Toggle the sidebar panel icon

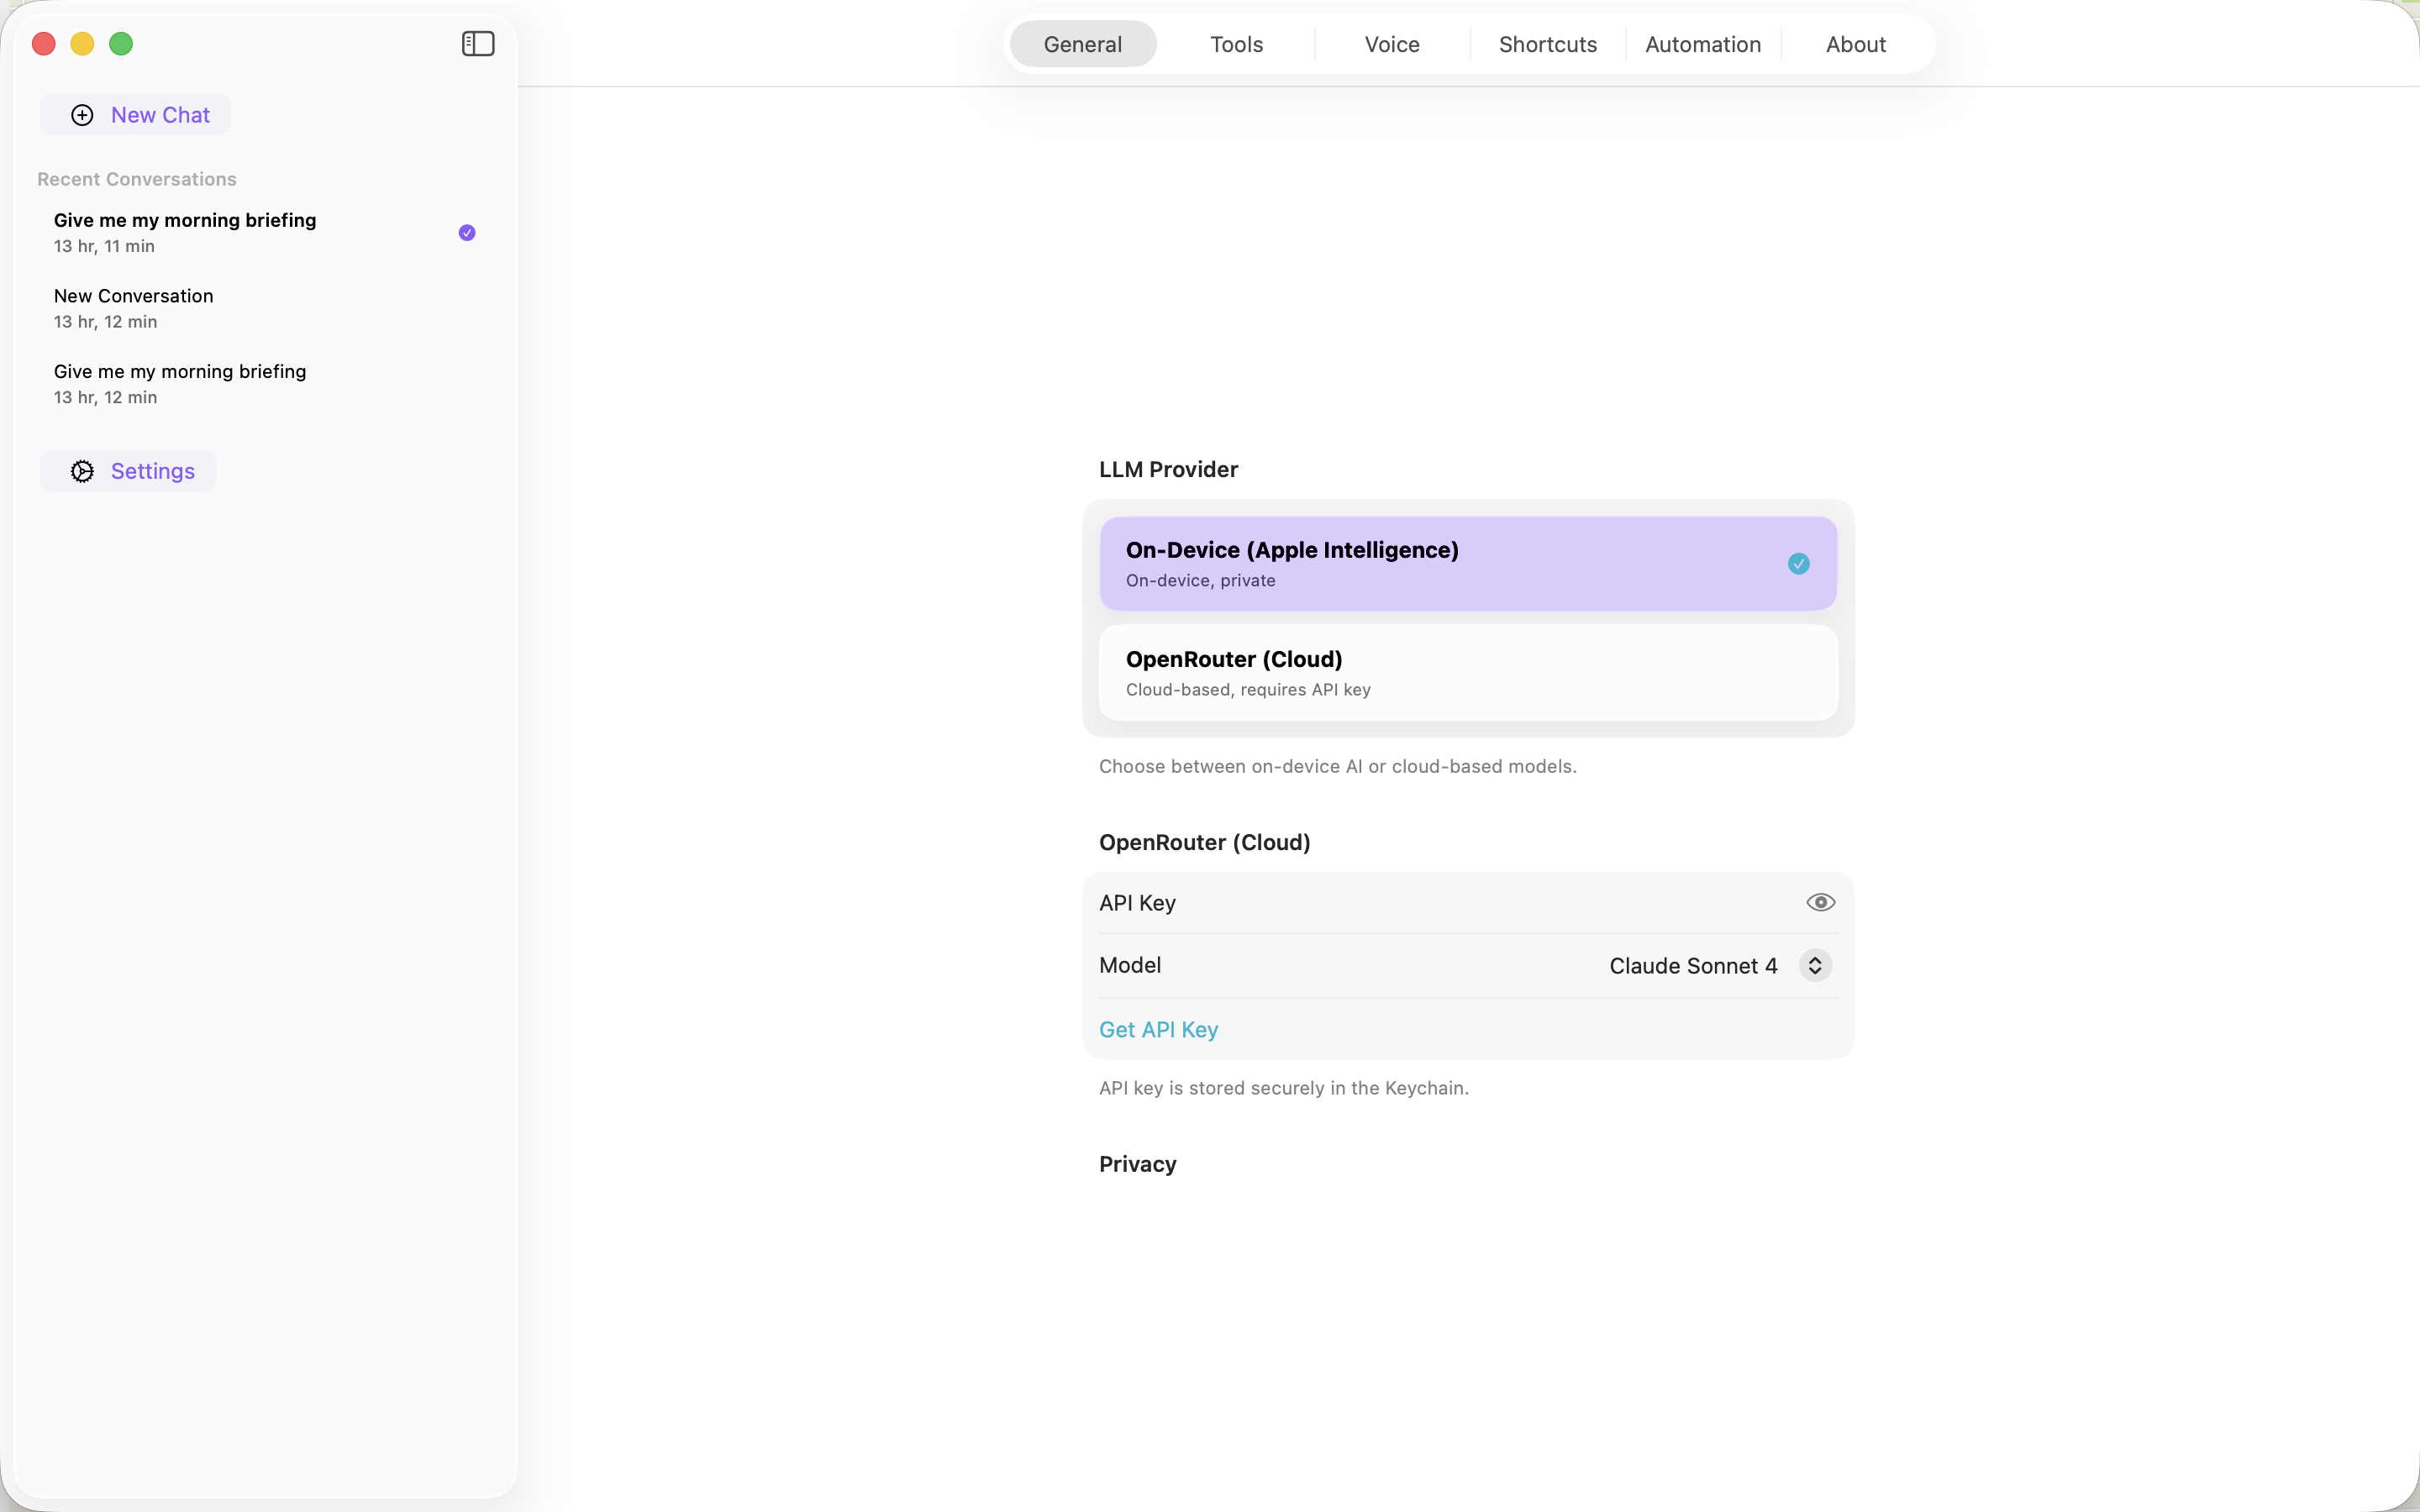[x=478, y=44]
